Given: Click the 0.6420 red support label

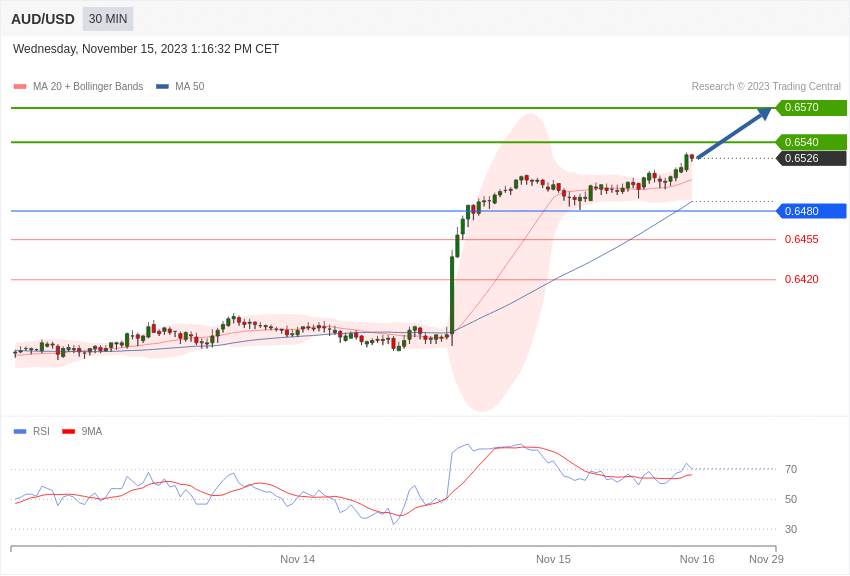Looking at the screenshot, I should (802, 279).
